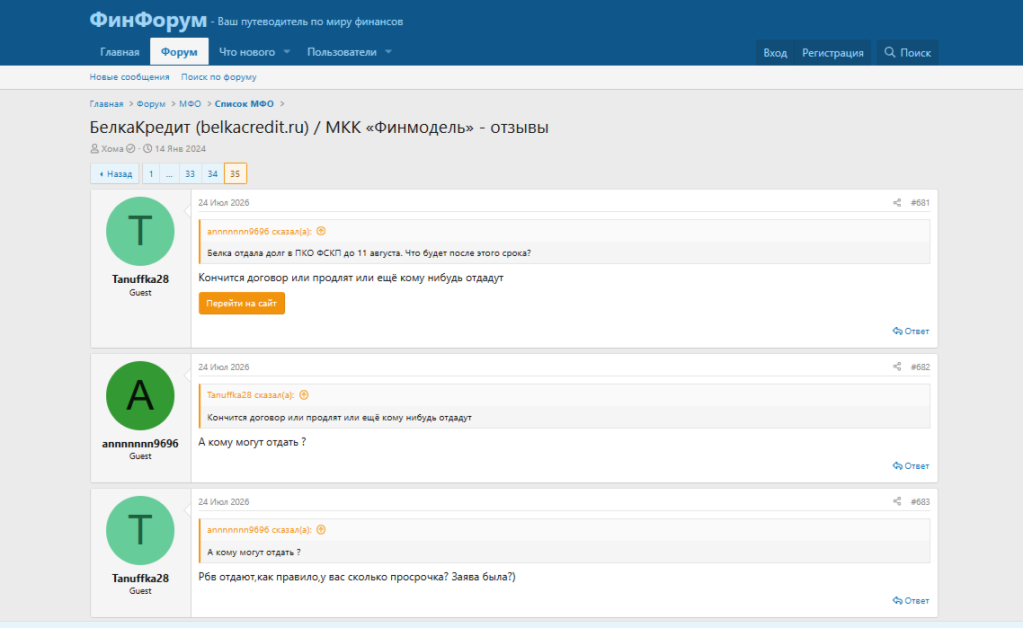This screenshot has height=628, width=1023.
Task: Click the pagination ellipsis button
Action: click(169, 173)
